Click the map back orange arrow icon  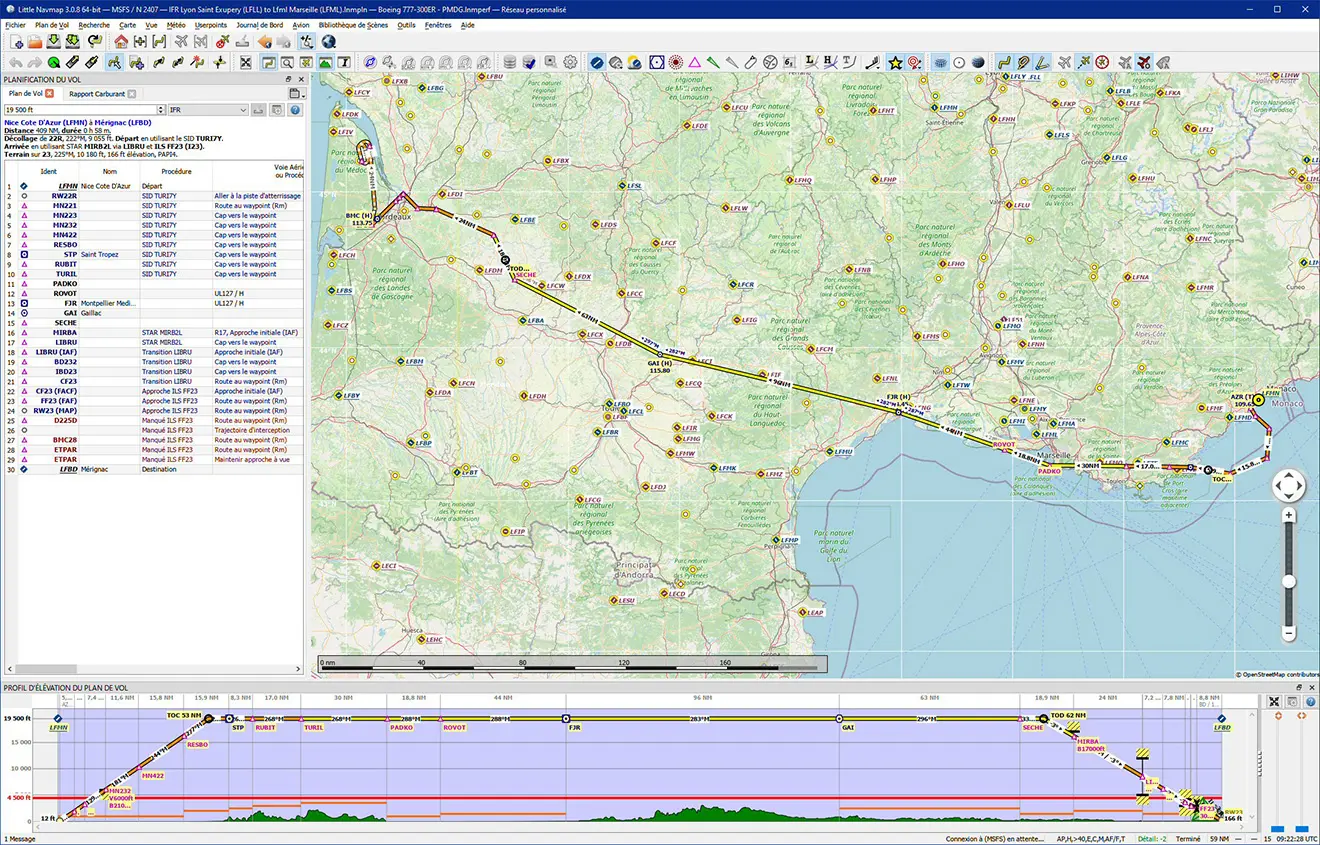(264, 41)
